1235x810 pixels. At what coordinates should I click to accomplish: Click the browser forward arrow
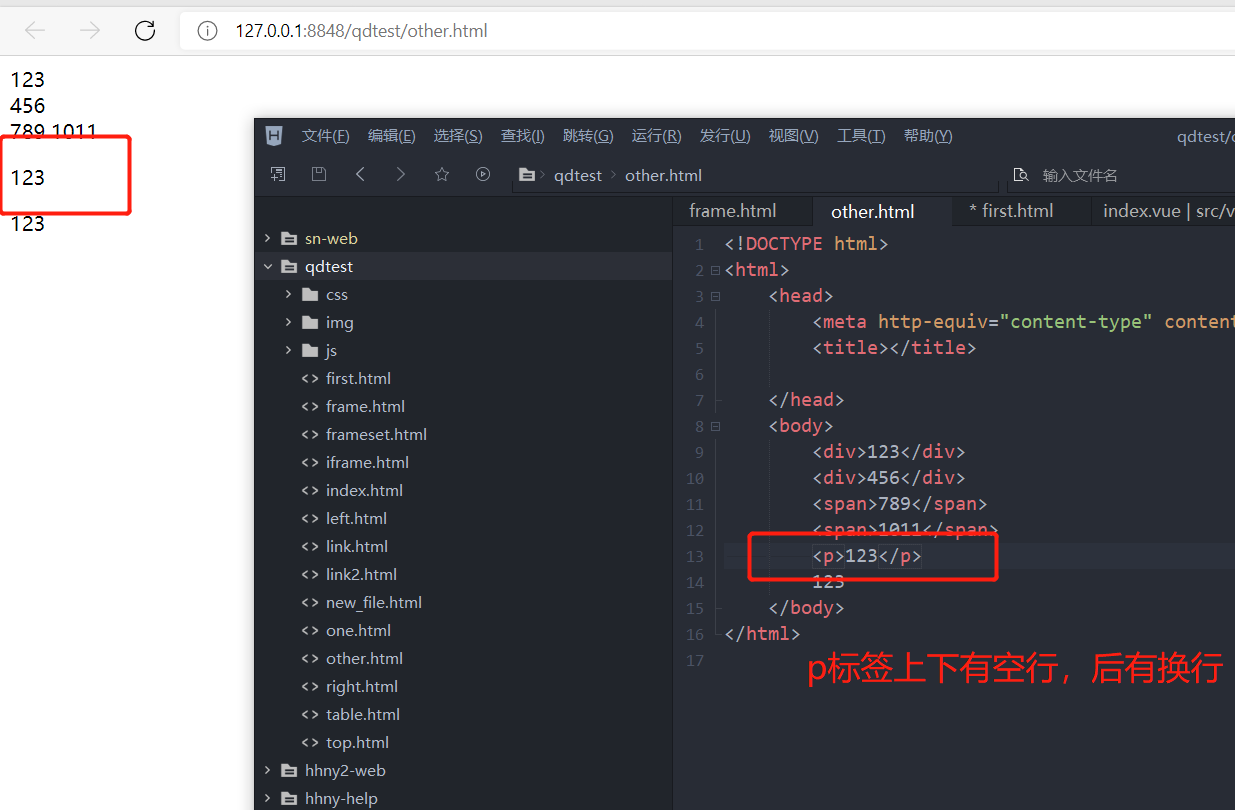coord(90,31)
